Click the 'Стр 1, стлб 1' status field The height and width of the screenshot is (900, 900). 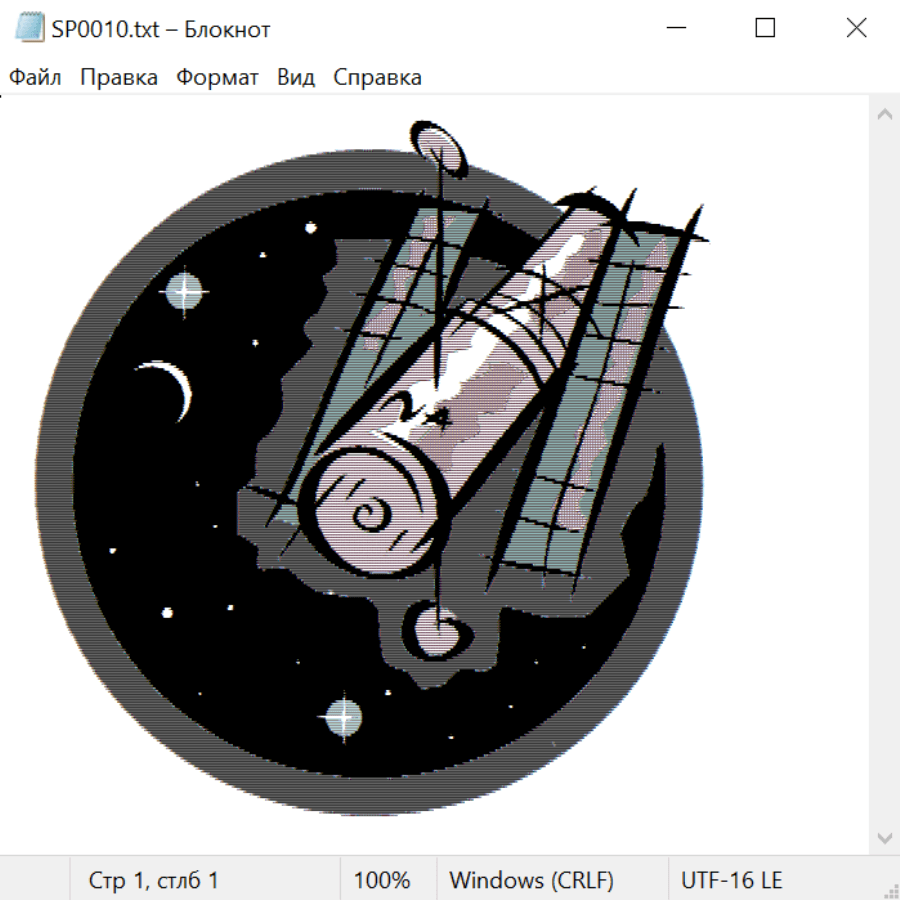pos(154,880)
